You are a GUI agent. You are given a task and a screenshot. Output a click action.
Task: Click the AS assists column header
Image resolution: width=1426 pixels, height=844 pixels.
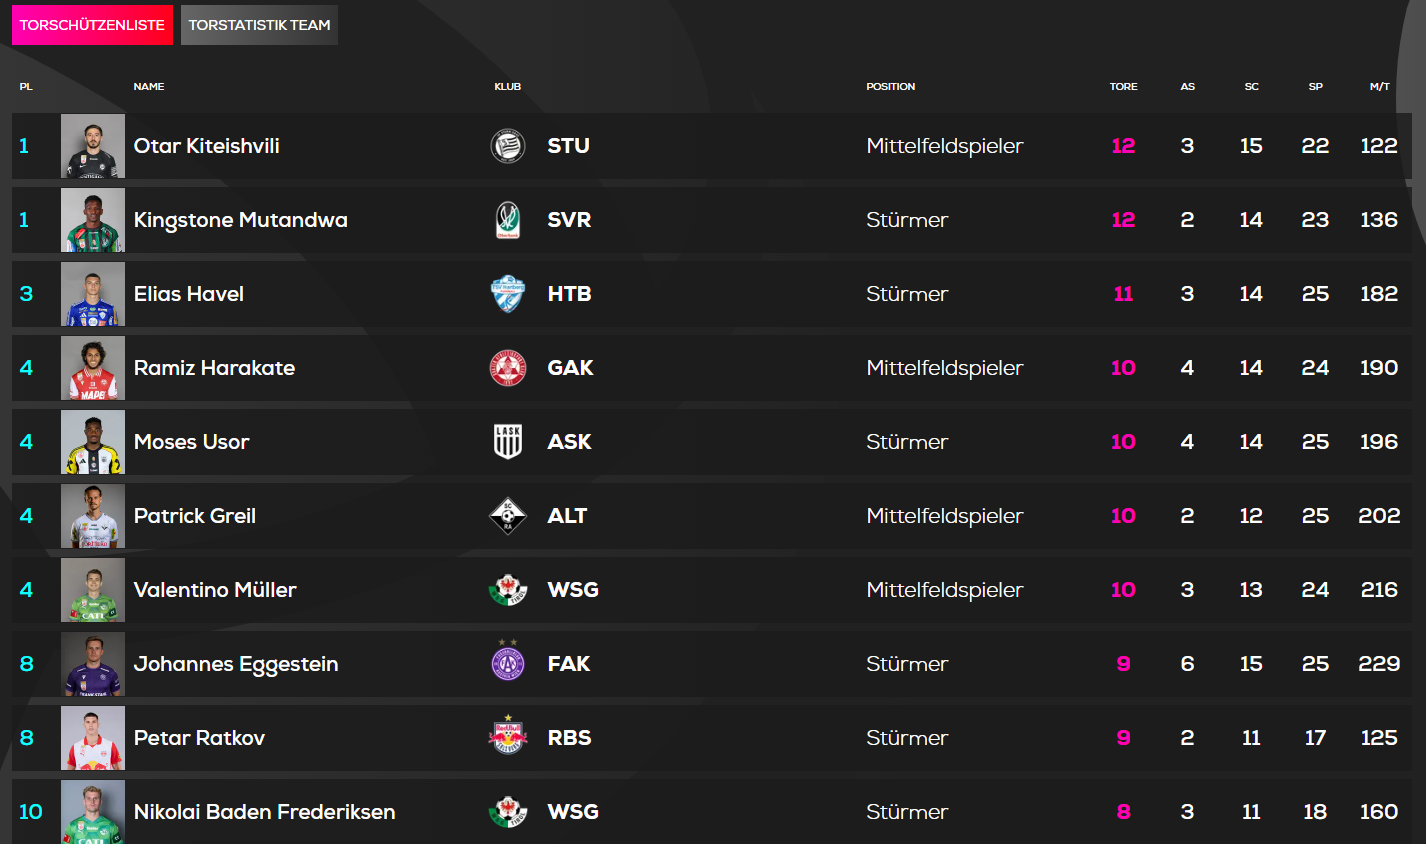point(1187,87)
